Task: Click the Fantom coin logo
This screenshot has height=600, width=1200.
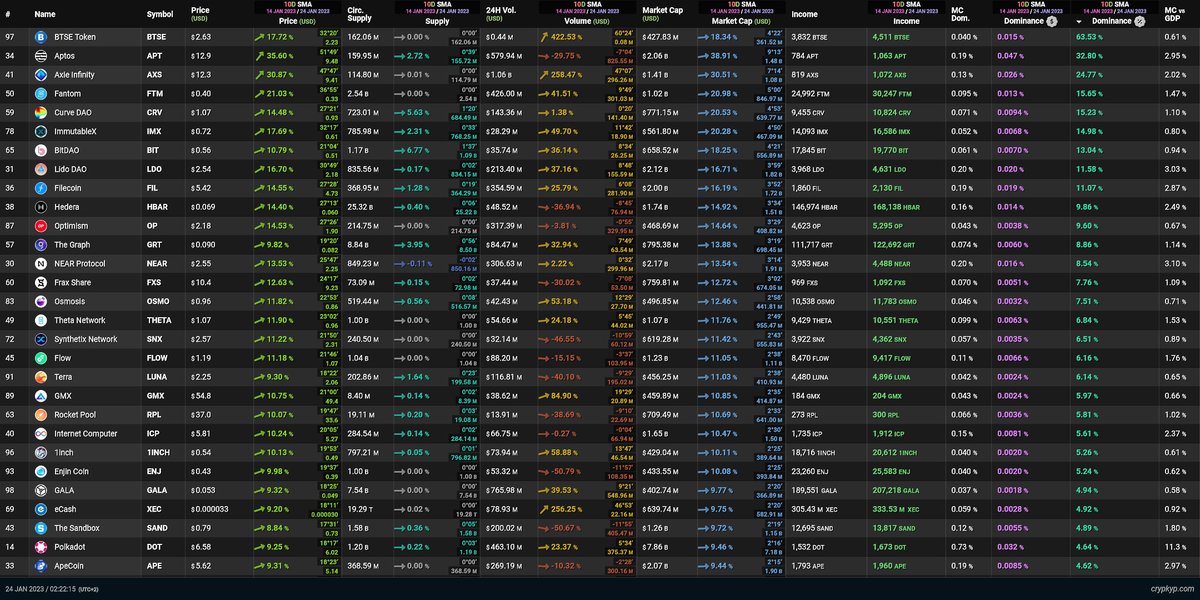Action: [x=41, y=93]
